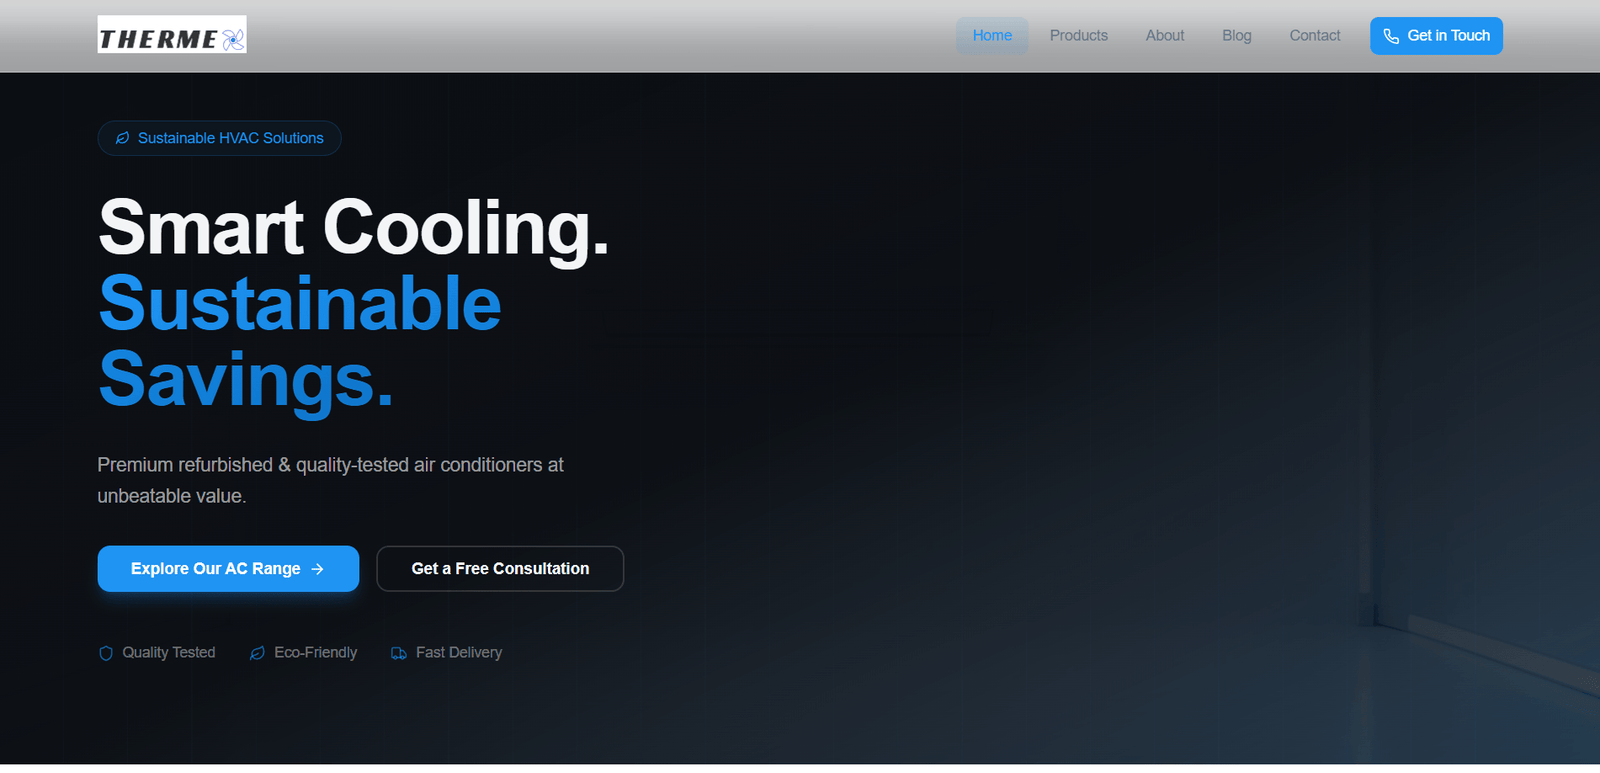Open the Products page from navigation
This screenshot has width=1600, height=773.
click(1078, 36)
